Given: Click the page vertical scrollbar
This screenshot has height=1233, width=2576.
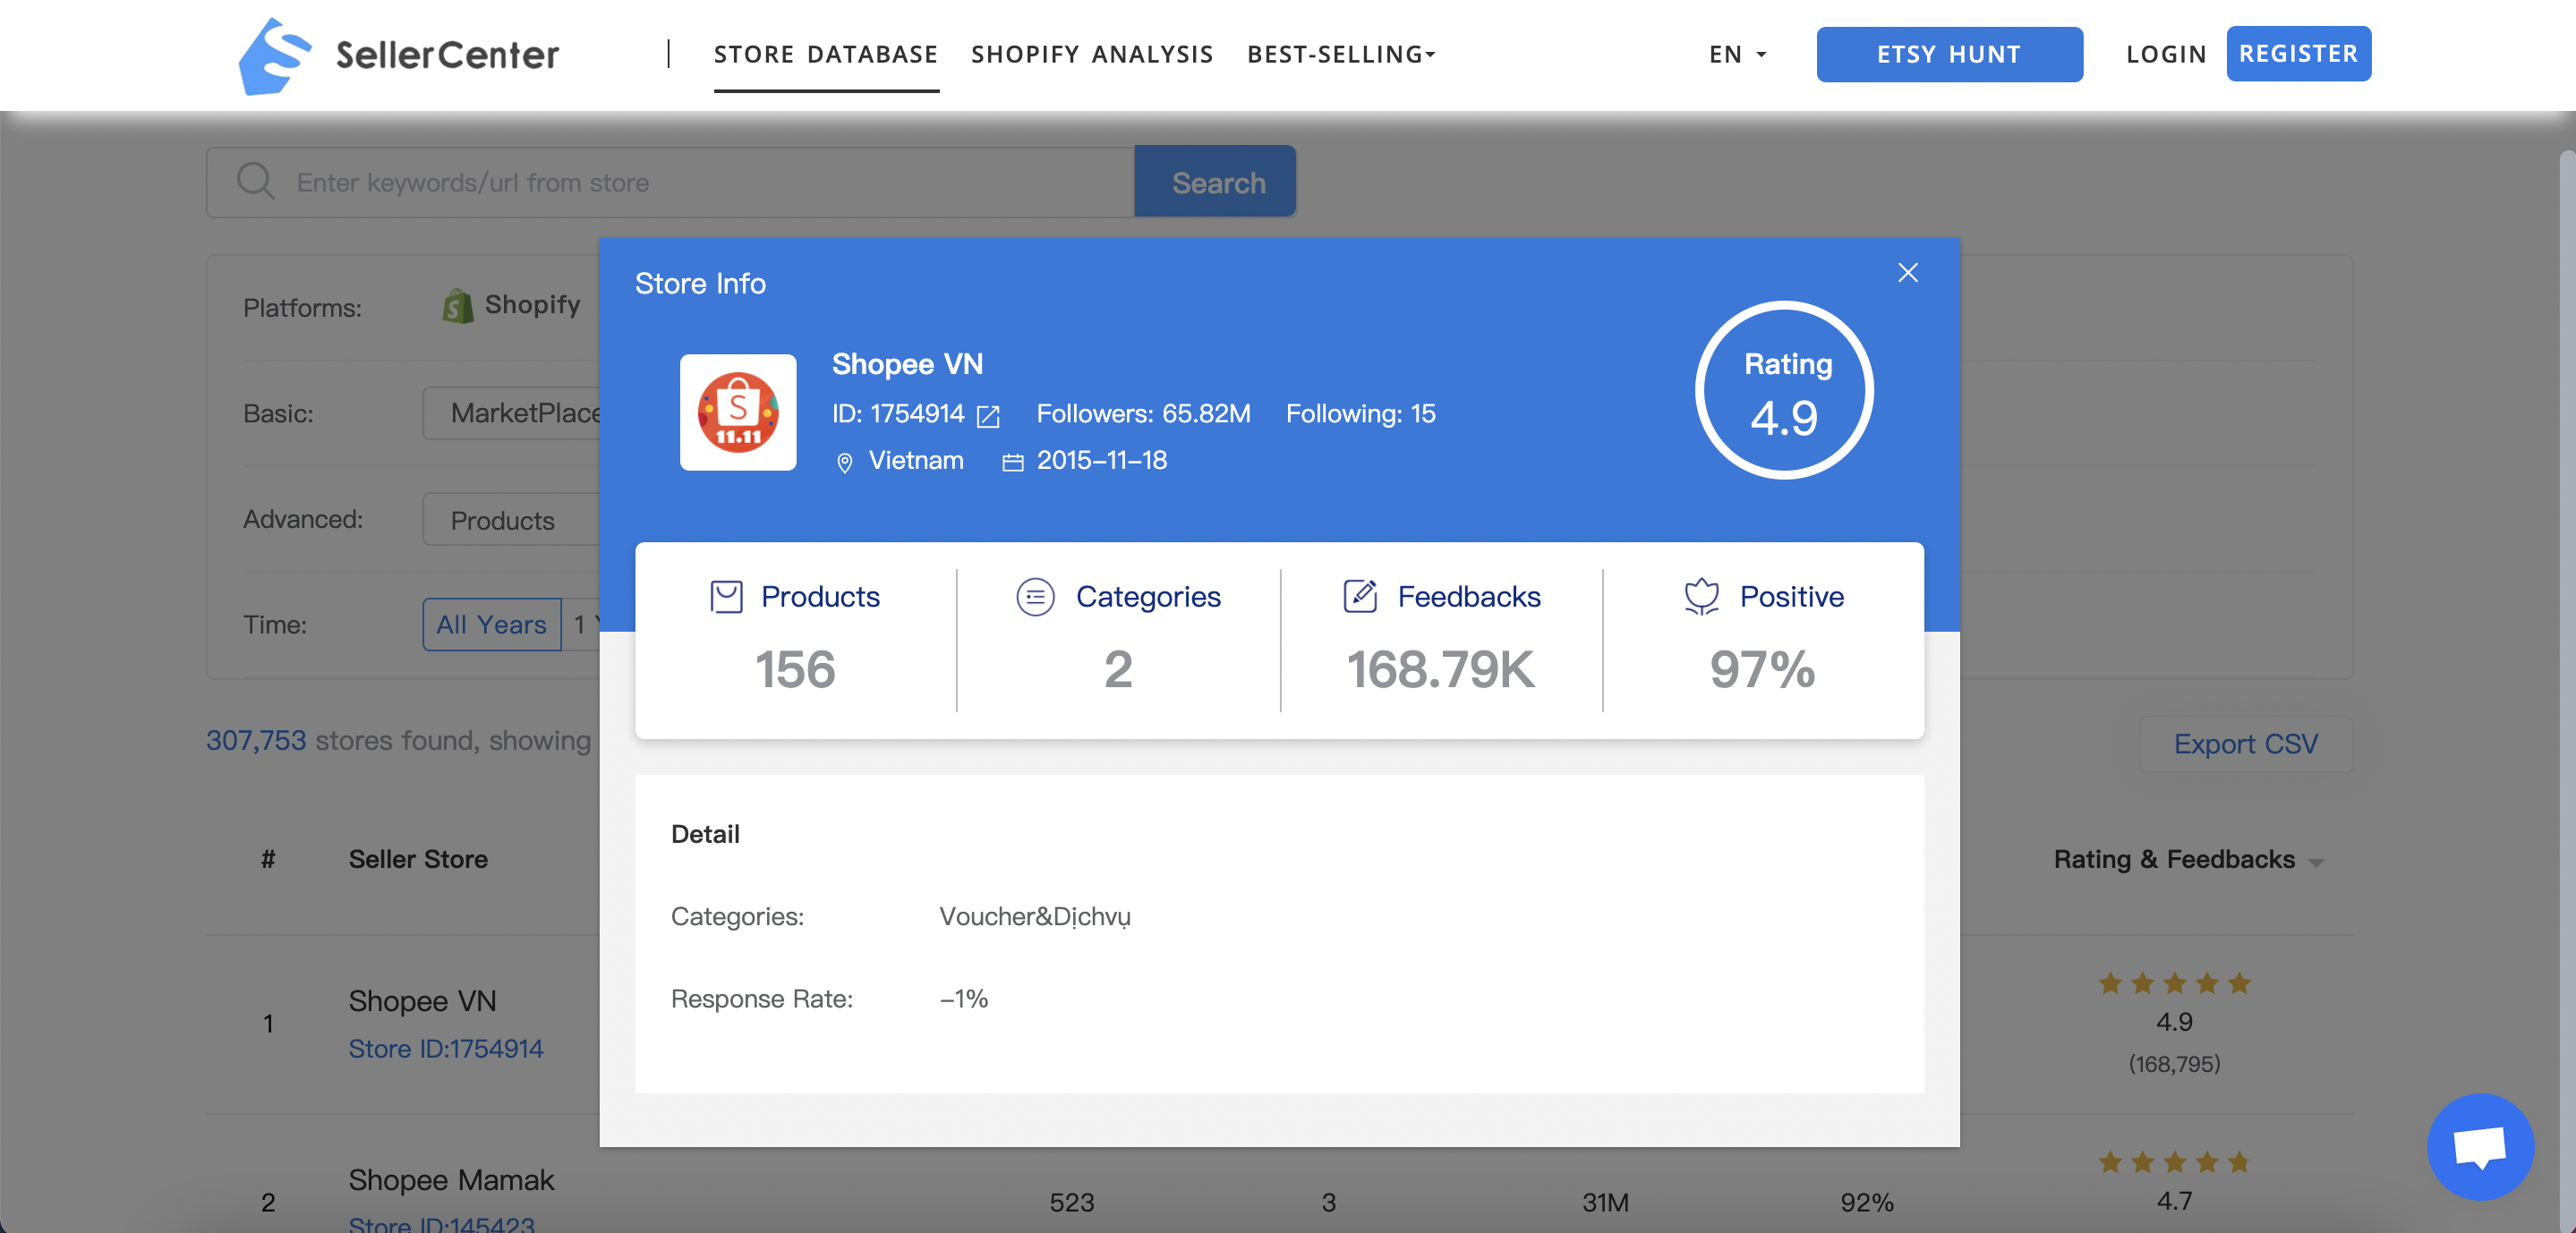Looking at the screenshot, I should 2567,690.
